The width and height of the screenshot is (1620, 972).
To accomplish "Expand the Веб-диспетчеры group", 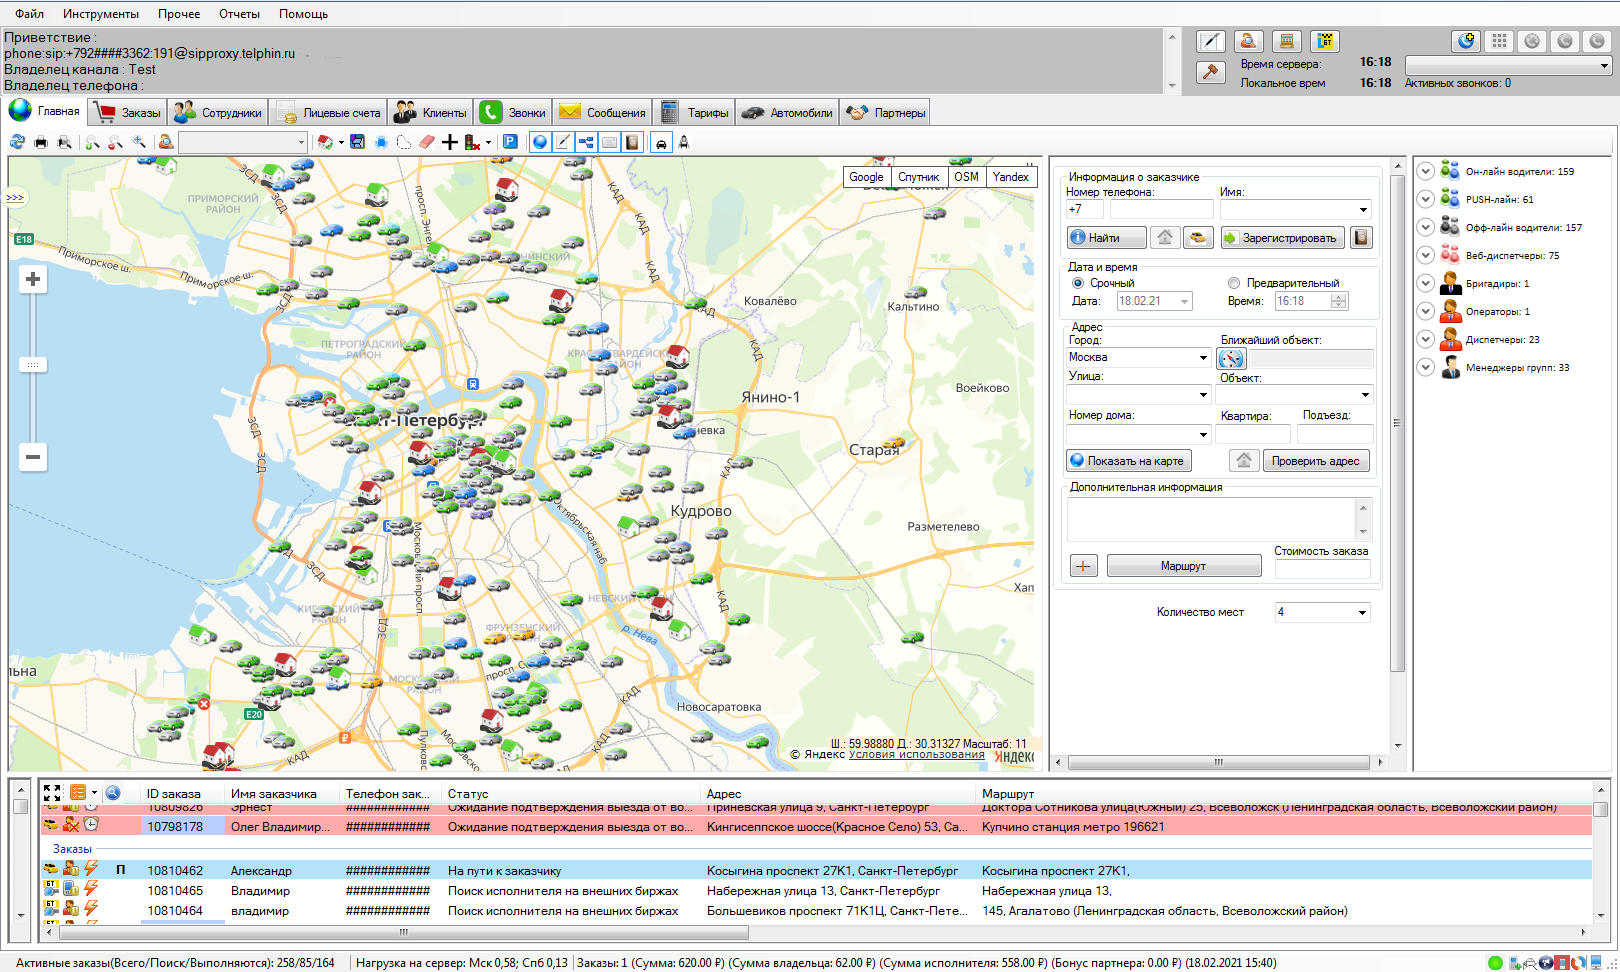I will point(1426,255).
